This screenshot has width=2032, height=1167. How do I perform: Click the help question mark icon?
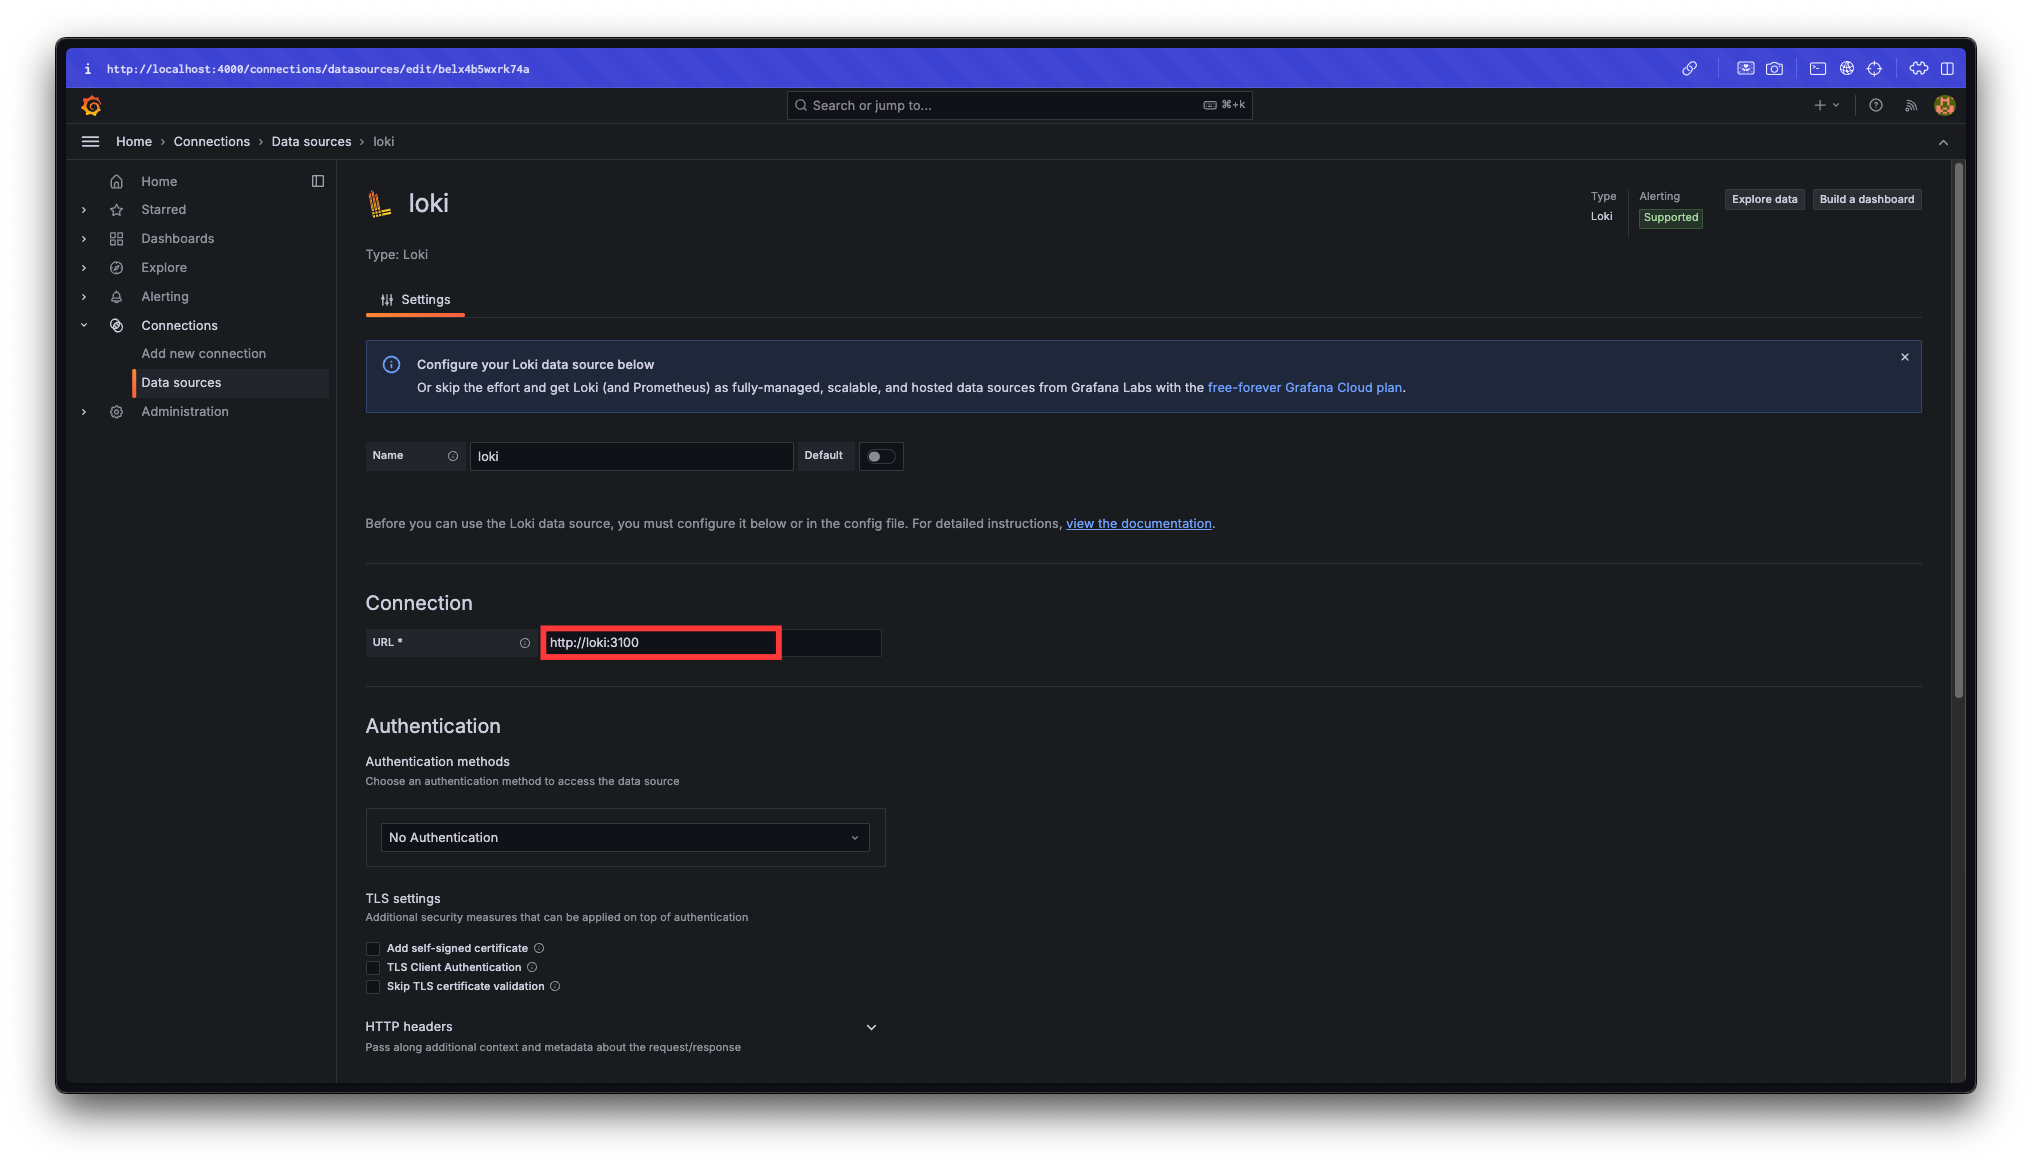[1876, 105]
